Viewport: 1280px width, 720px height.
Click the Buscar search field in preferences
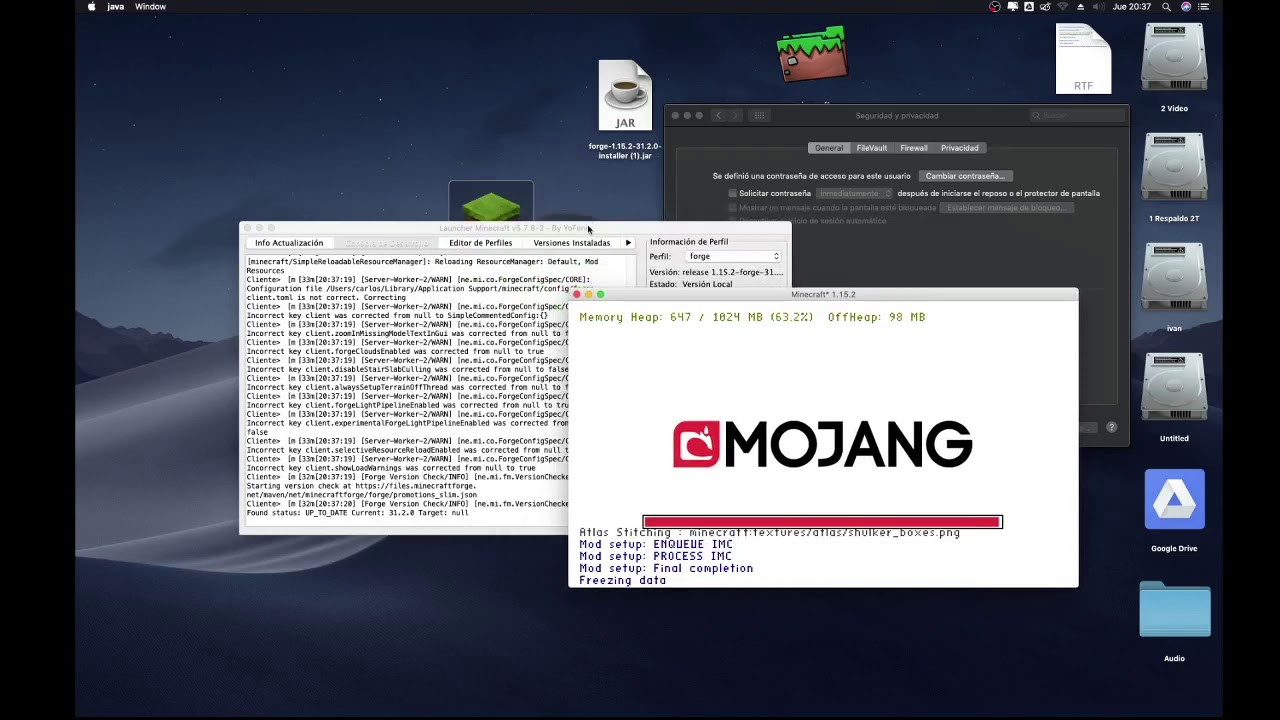(1077, 116)
